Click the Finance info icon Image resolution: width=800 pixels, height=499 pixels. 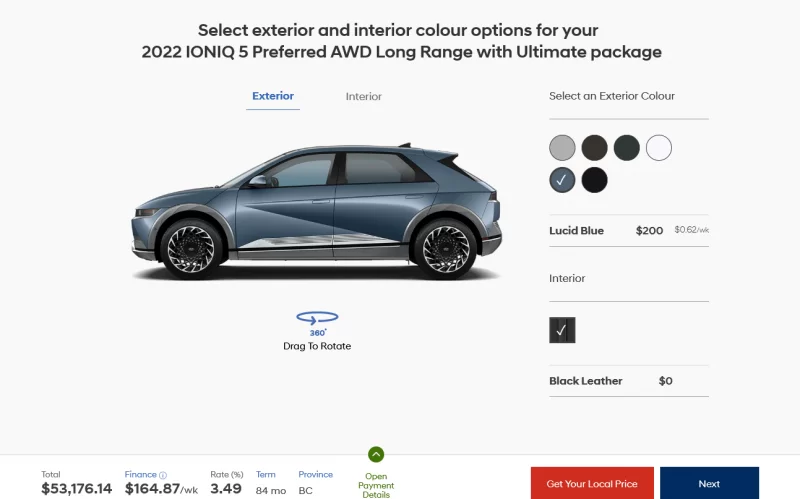pos(163,475)
